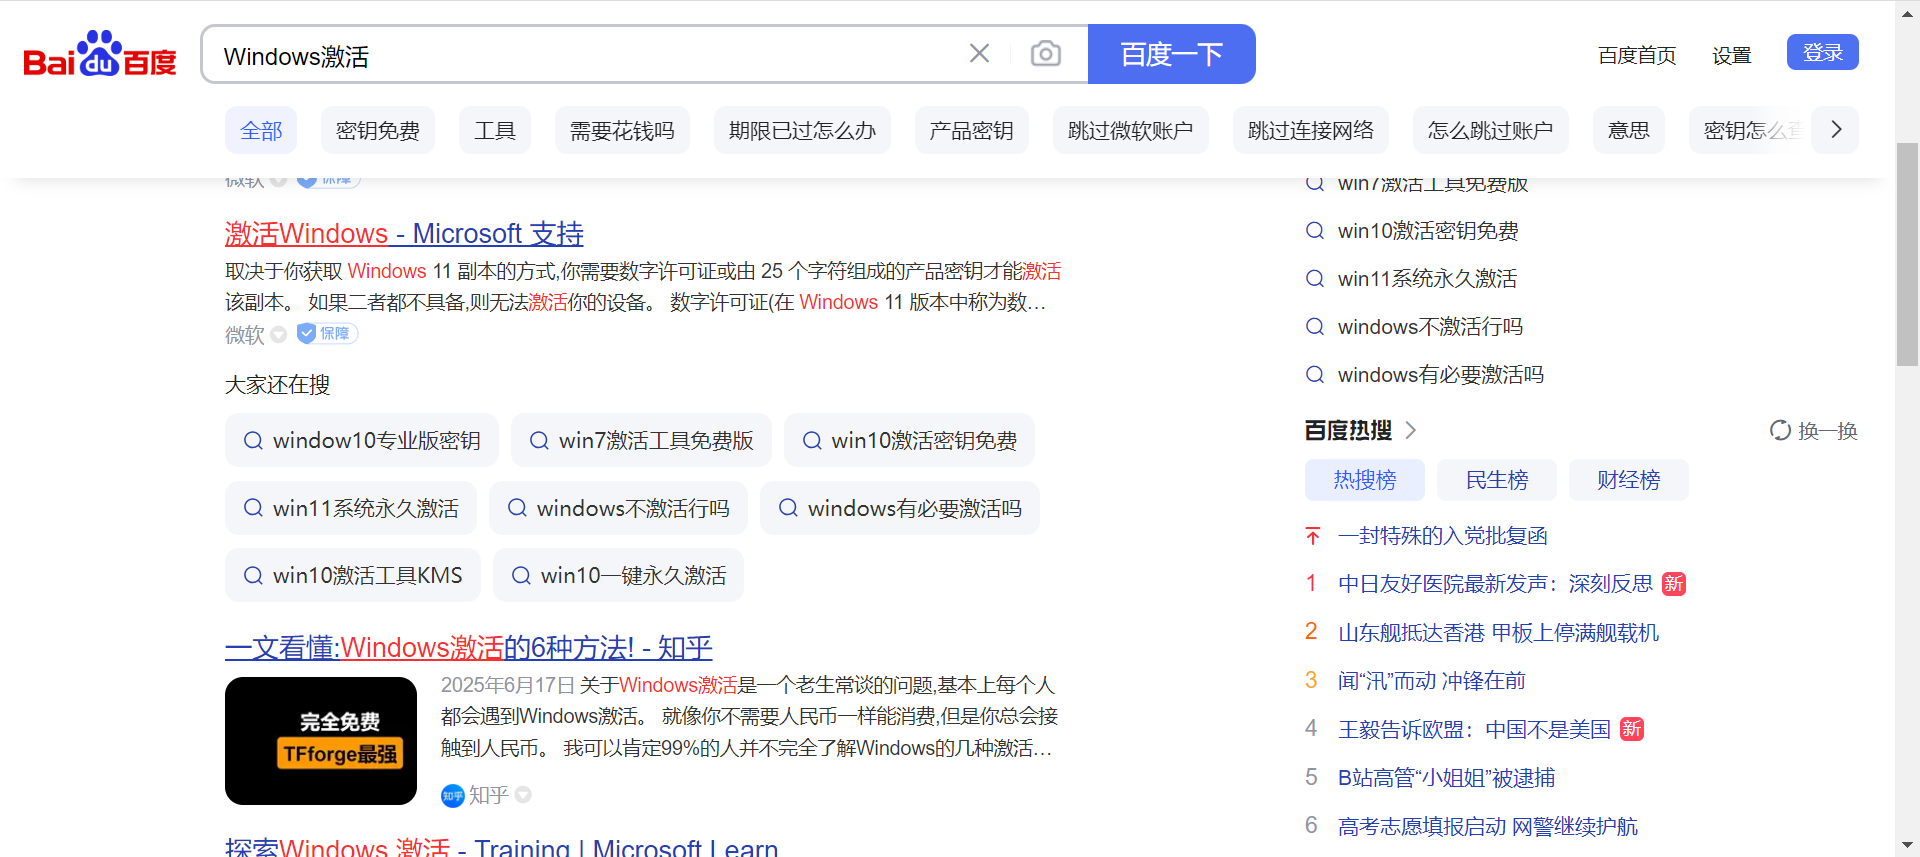Click sidebar related search win10激活密钥免费
Image resolution: width=1920 pixels, height=857 pixels.
click(x=1428, y=231)
